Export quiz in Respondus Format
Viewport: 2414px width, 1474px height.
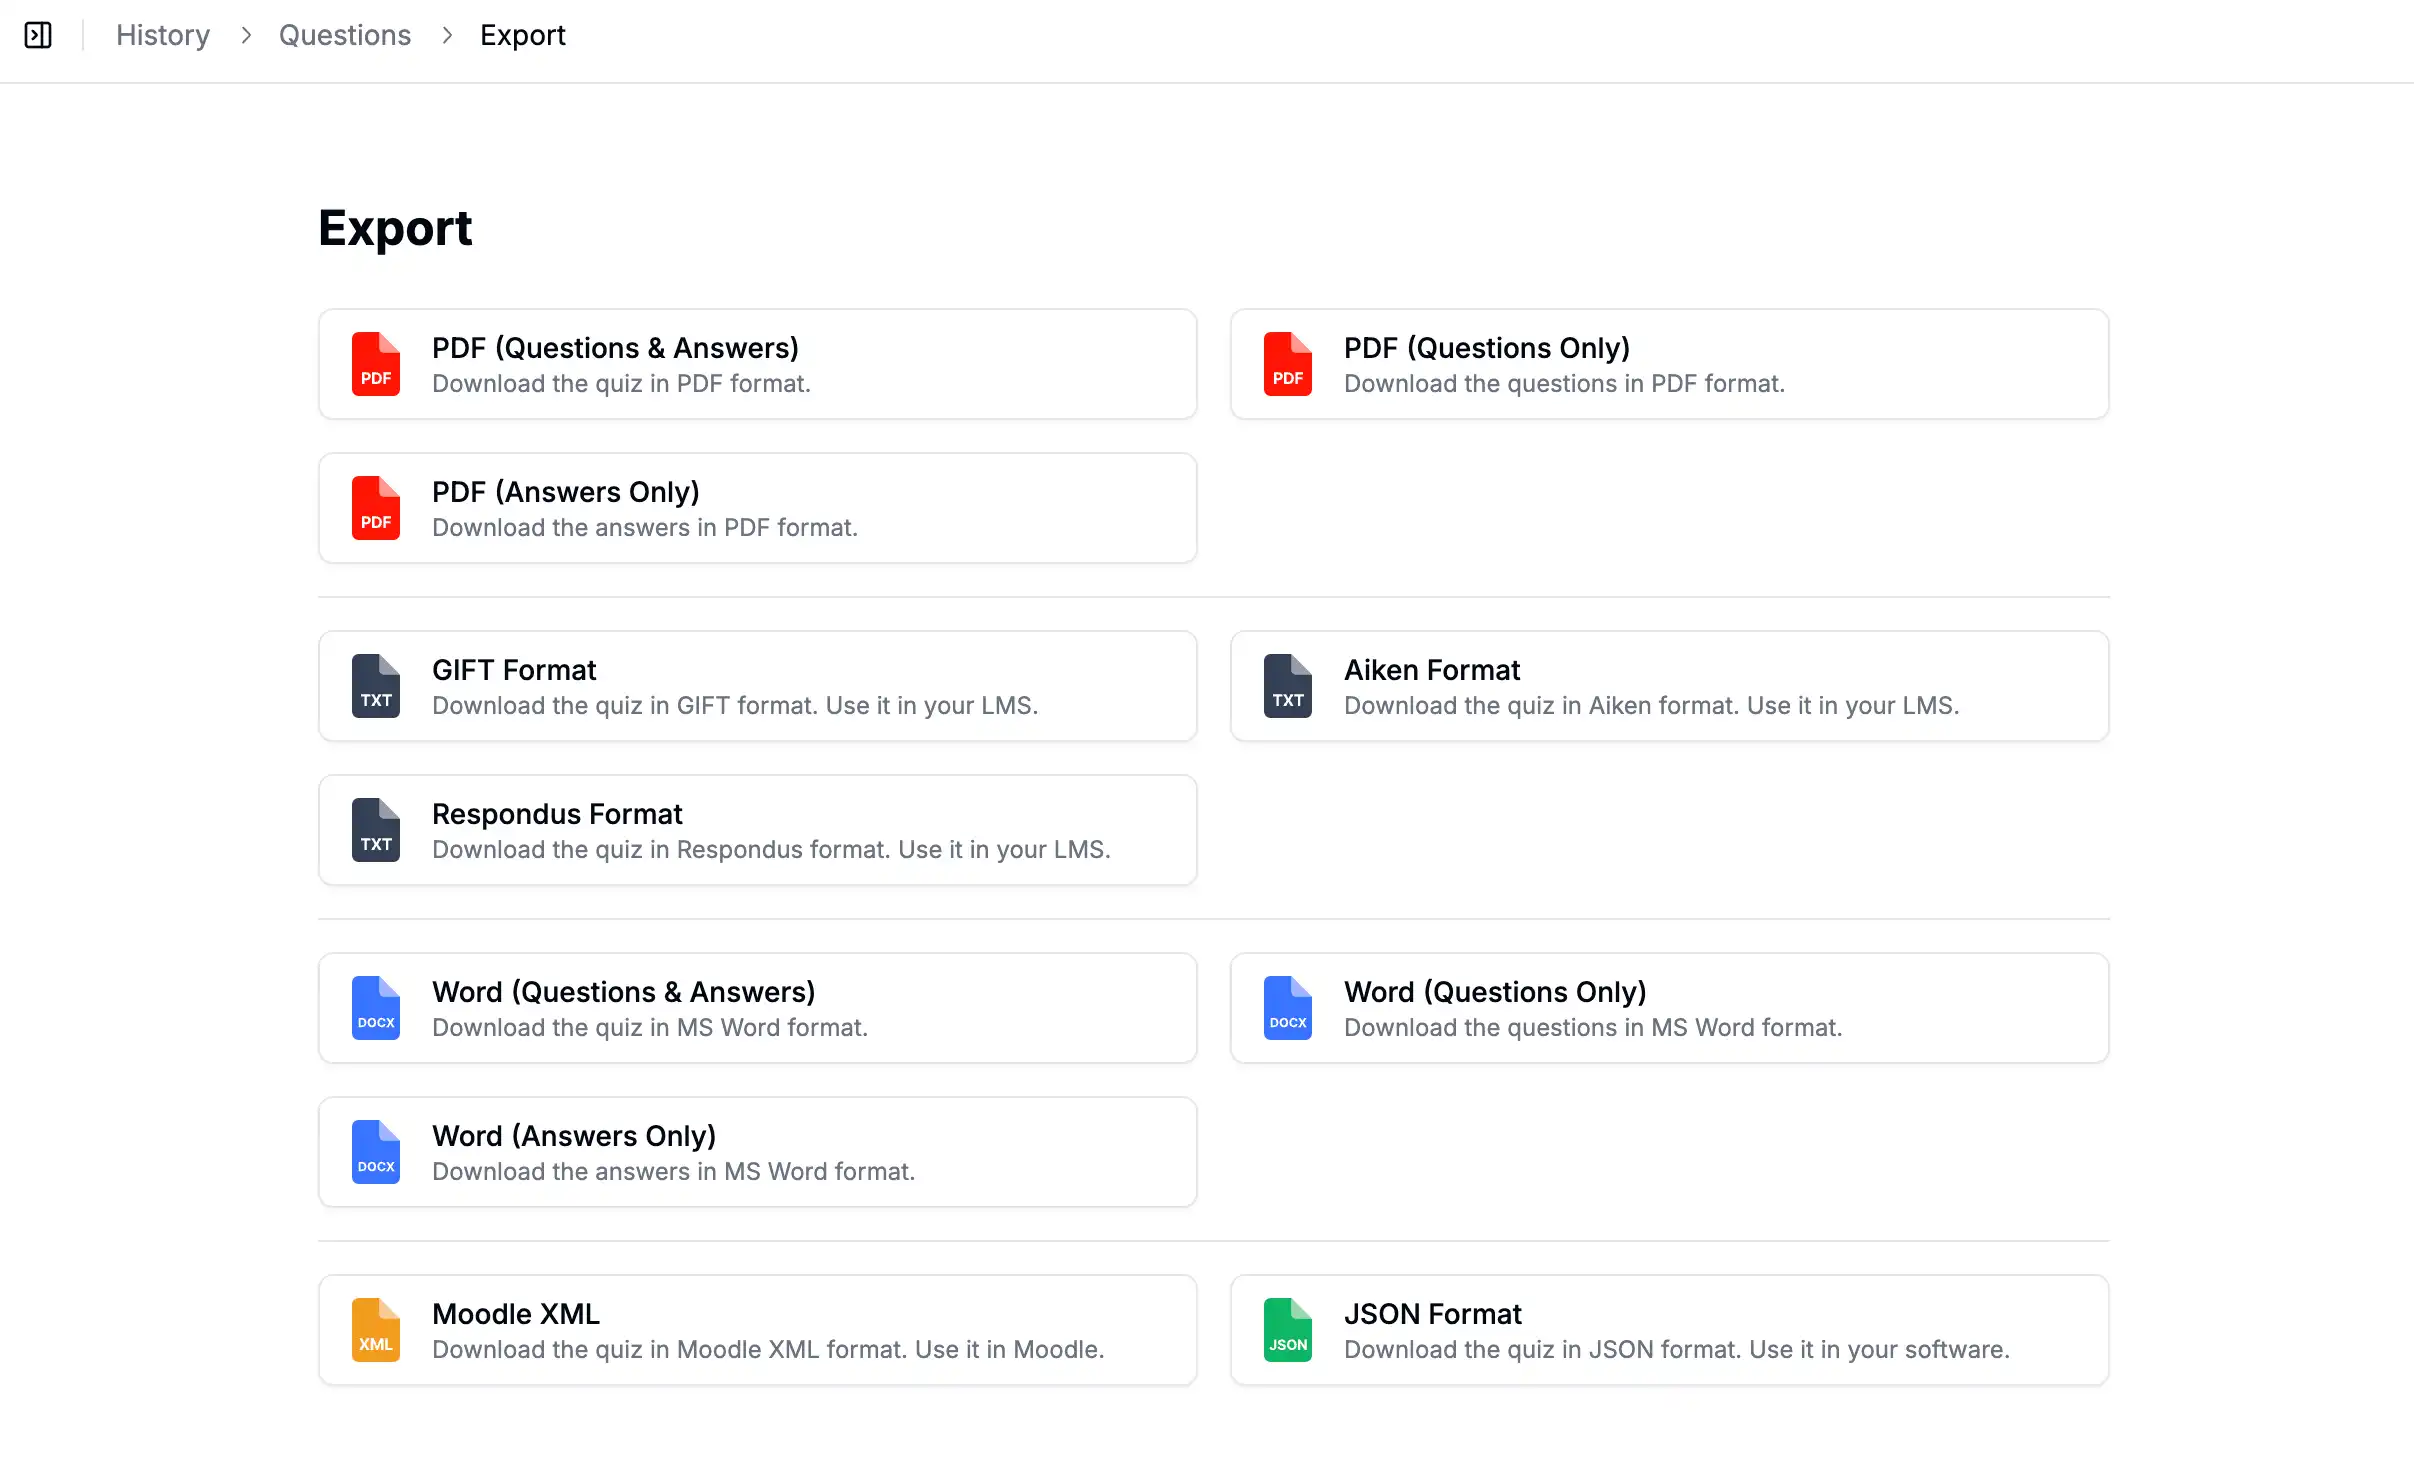pyautogui.click(x=758, y=830)
